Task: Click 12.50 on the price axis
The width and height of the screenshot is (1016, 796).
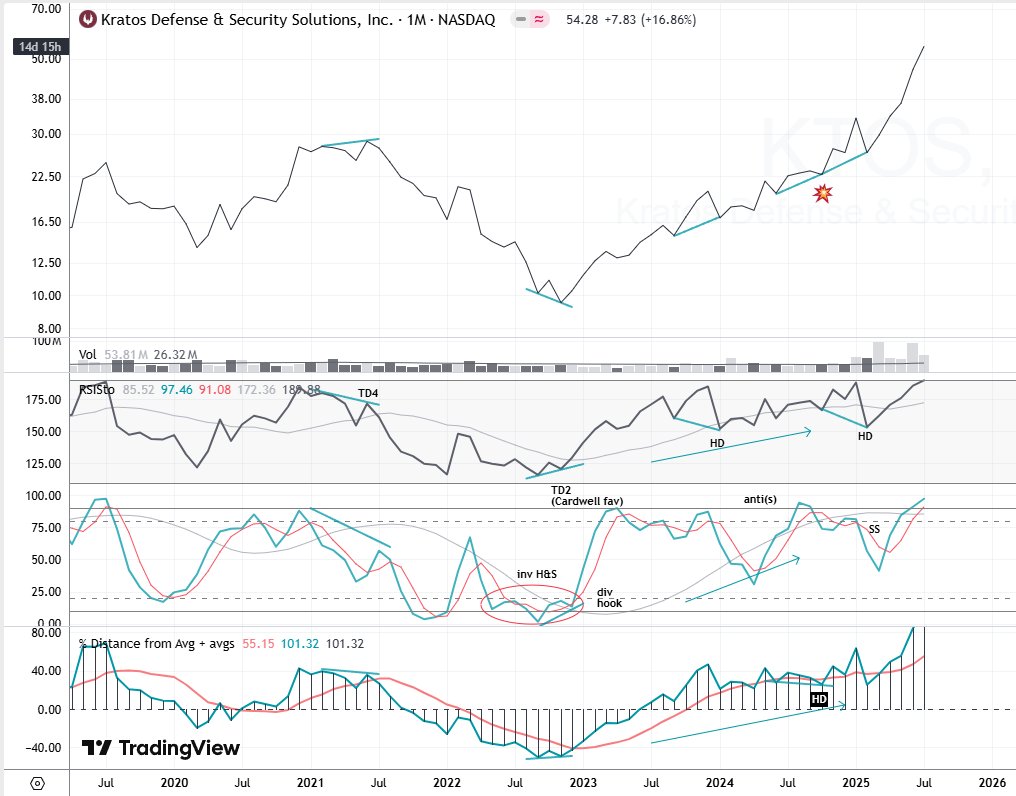Action: point(47,263)
